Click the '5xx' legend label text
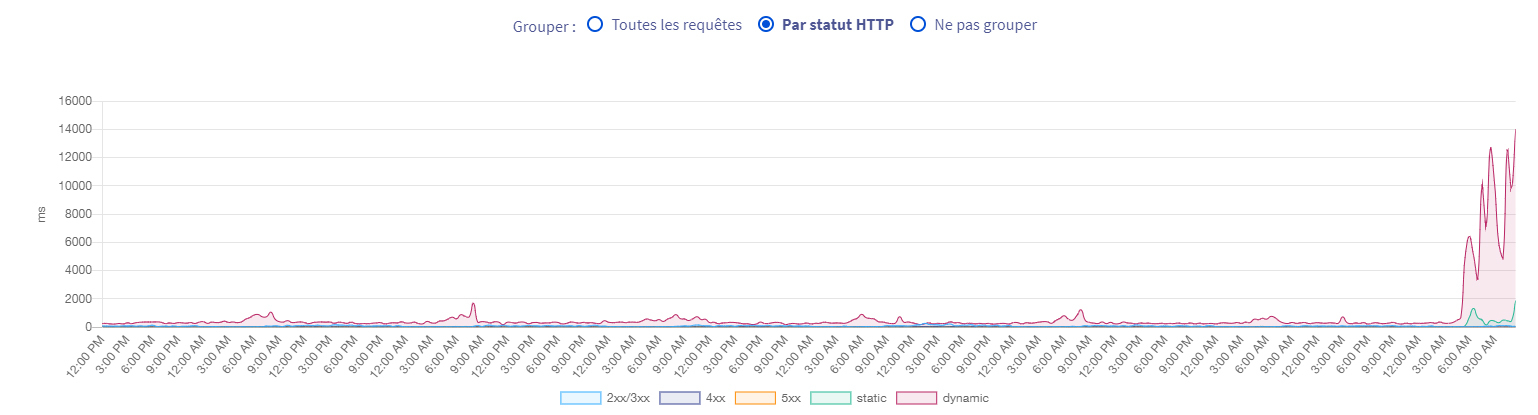The image size is (1538, 415). (791, 398)
